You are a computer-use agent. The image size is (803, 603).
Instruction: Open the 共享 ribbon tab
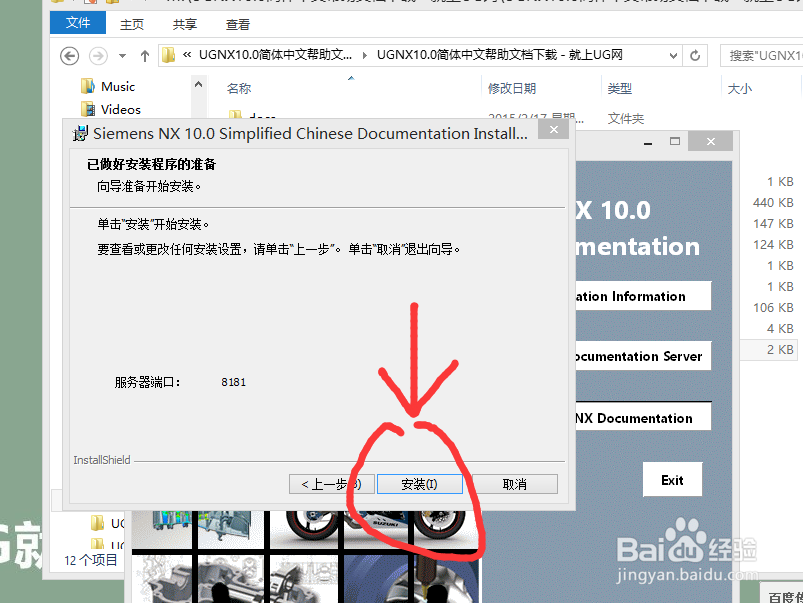tap(184, 24)
